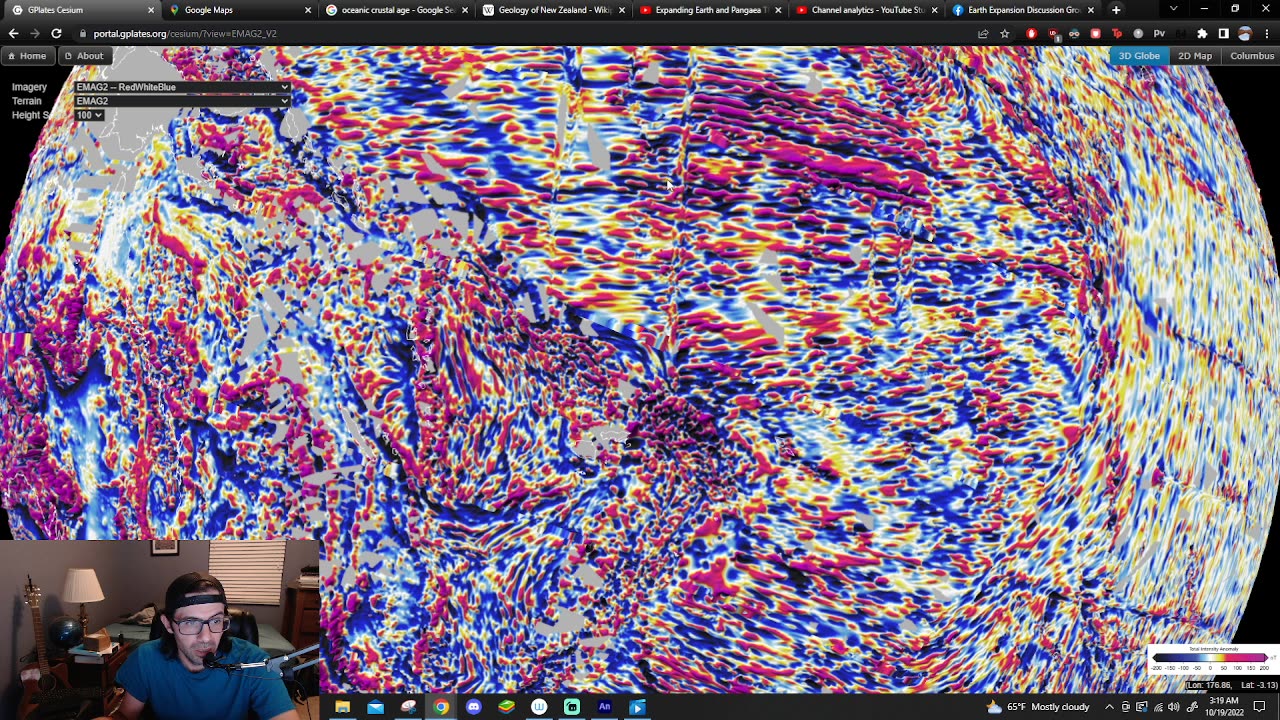The width and height of the screenshot is (1280, 720).
Task: Toggle the browser side panel
Action: pos(1223,34)
